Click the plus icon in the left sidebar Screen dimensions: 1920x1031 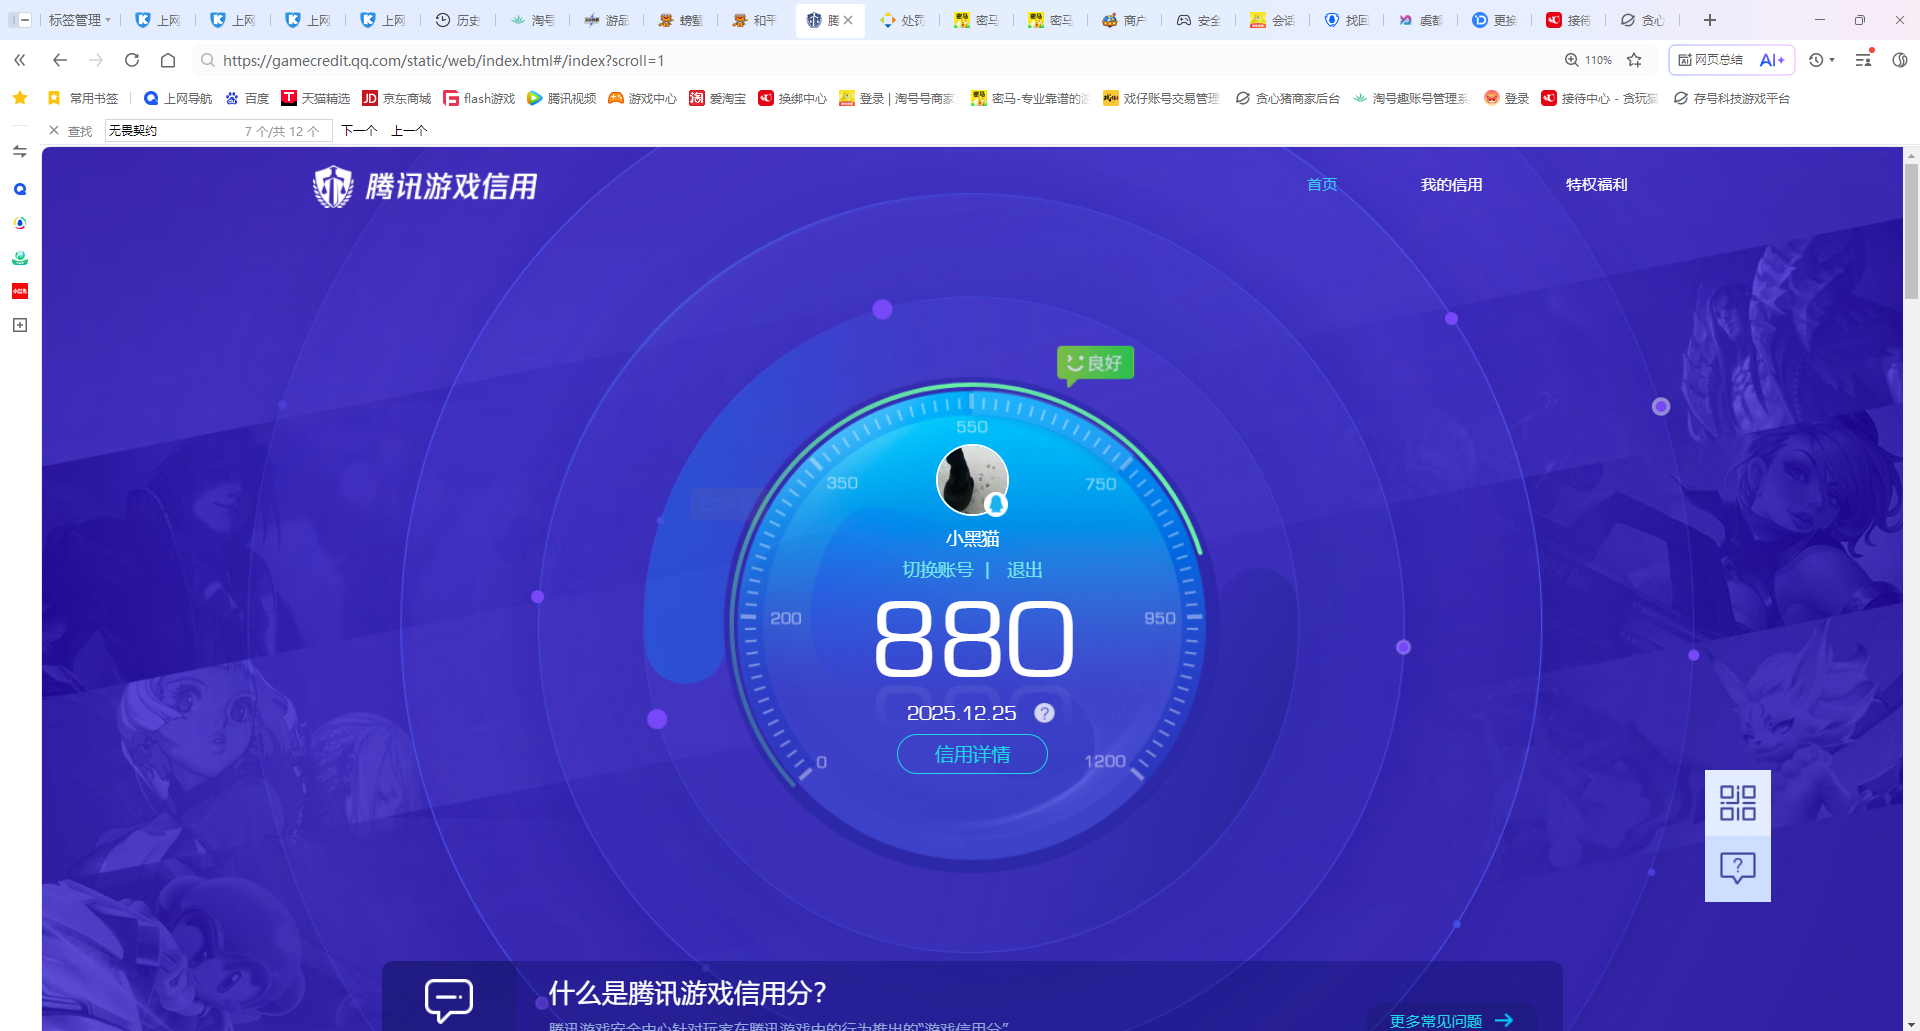click(x=19, y=324)
